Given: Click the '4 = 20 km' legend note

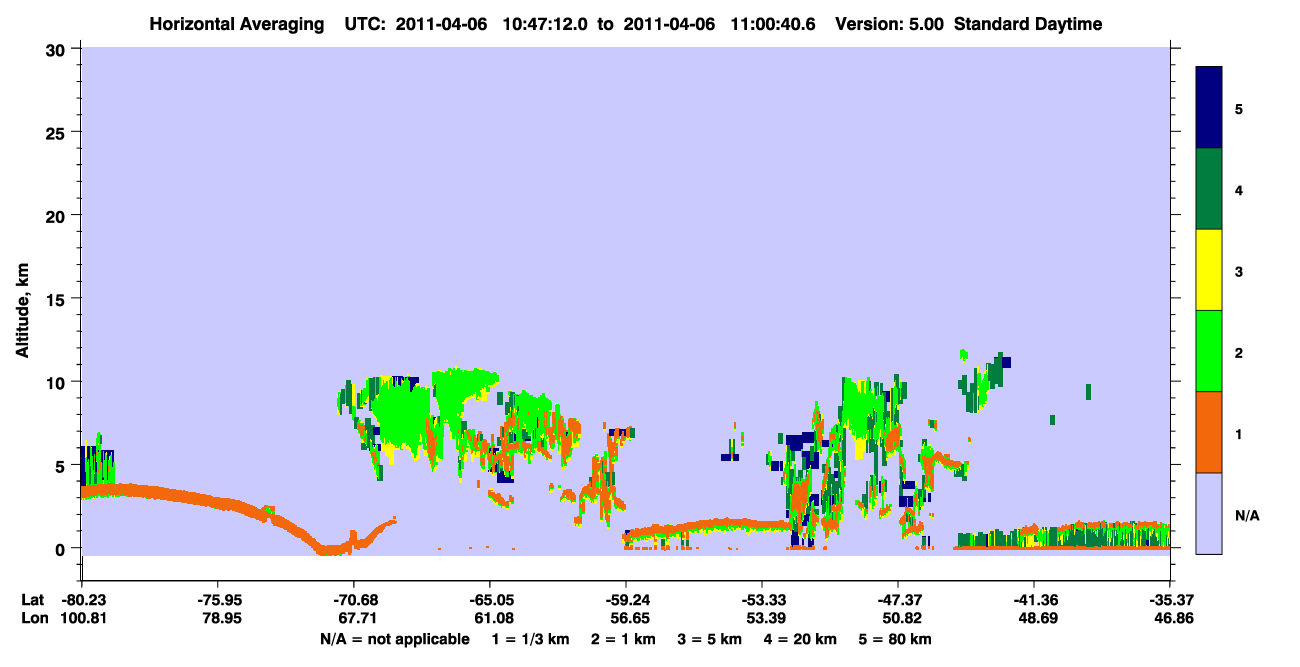Looking at the screenshot, I should 800,639.
